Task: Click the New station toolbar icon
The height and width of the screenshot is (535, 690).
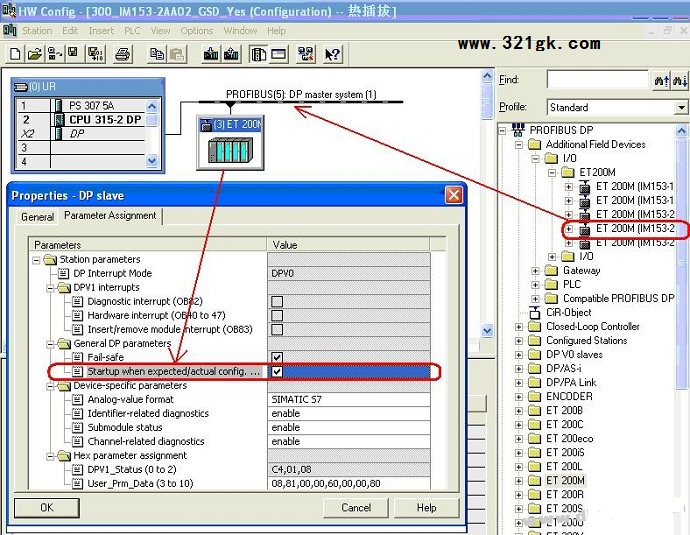Action: point(15,54)
